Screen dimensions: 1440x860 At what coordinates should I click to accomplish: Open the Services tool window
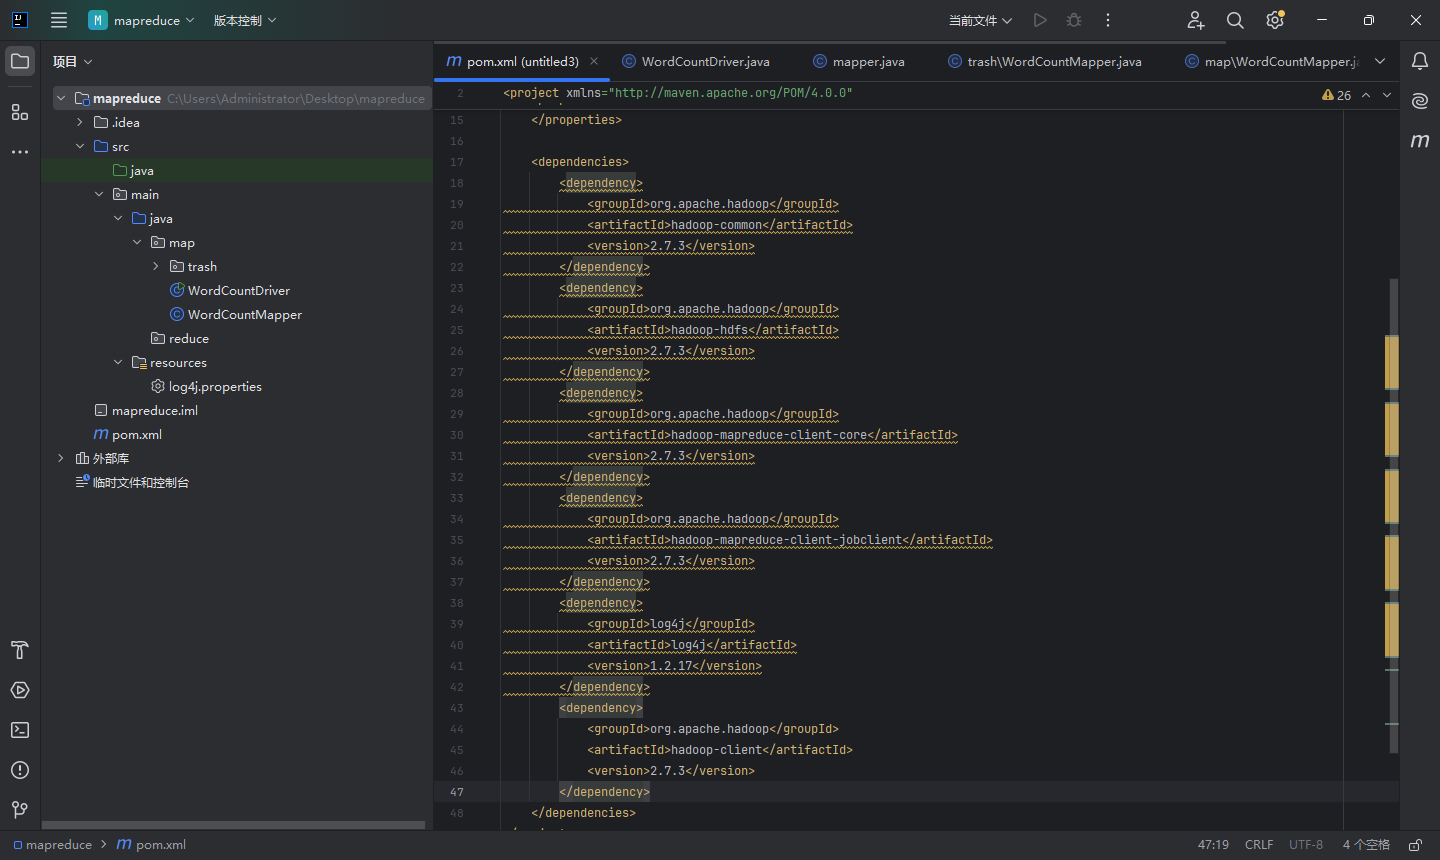(x=20, y=690)
